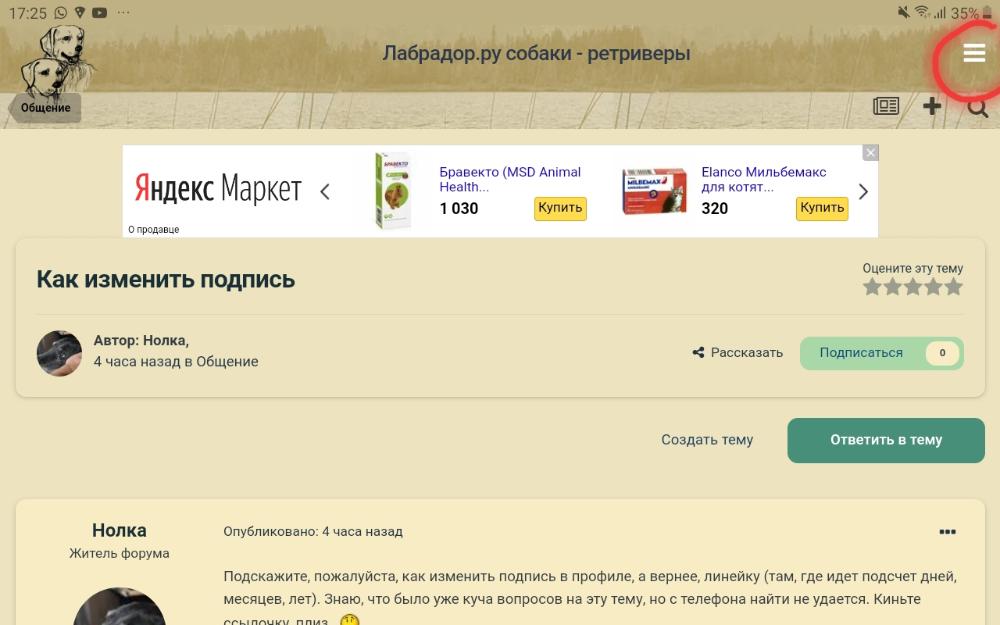Screen dimensions: 1000x625
Task: Click Ответить в тему button
Action: point(885,440)
